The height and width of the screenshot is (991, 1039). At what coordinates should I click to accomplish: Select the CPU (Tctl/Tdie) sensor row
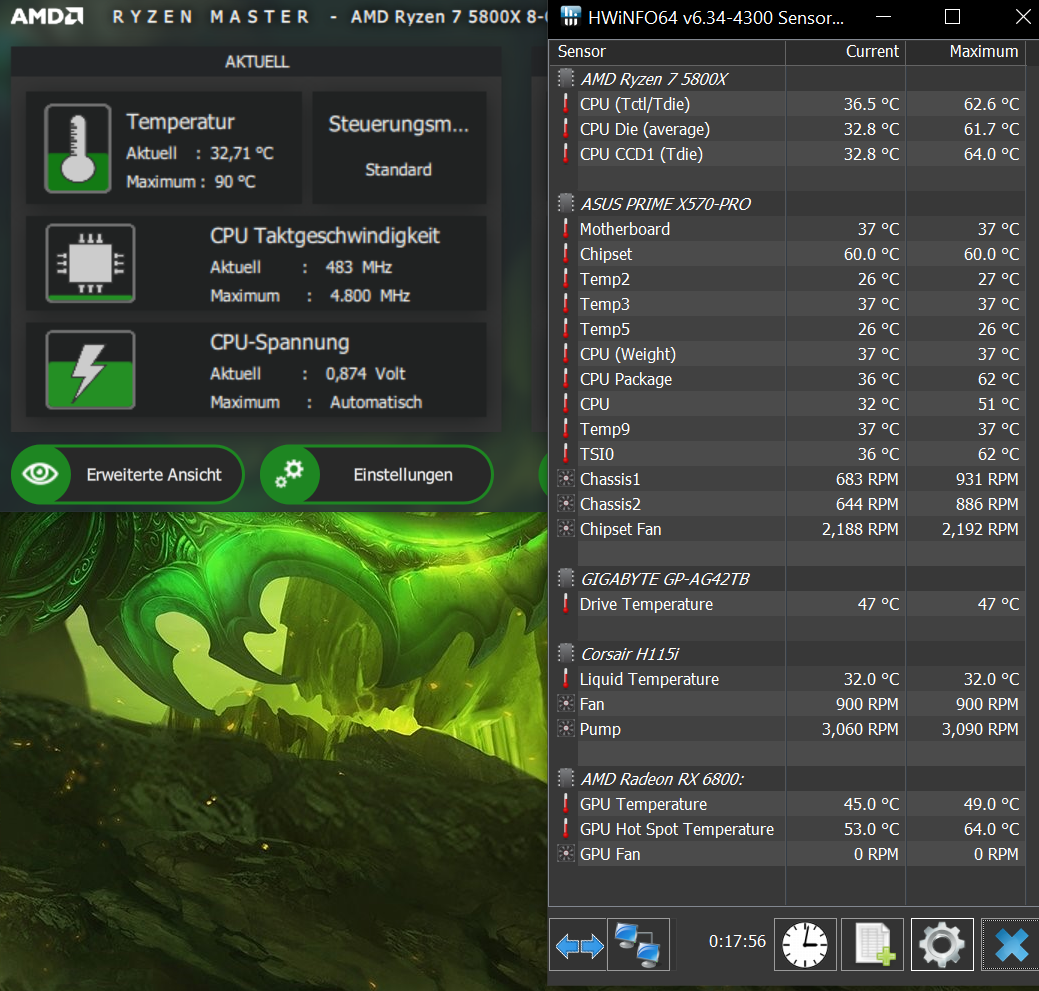788,104
